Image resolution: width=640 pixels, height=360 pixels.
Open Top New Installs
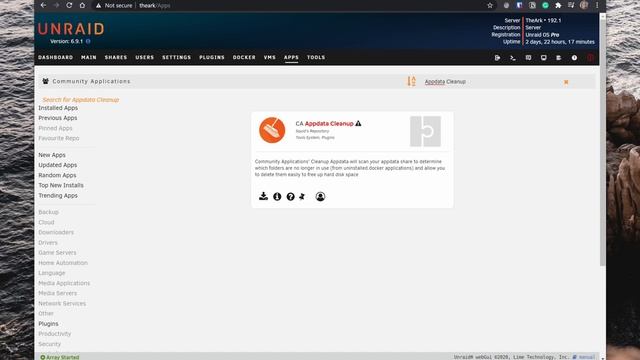click(61, 185)
